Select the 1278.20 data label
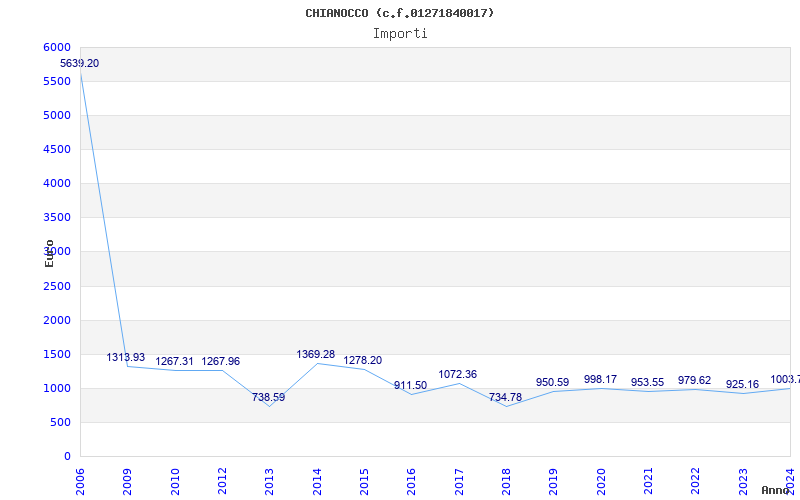The width and height of the screenshot is (800, 500). 363,360
